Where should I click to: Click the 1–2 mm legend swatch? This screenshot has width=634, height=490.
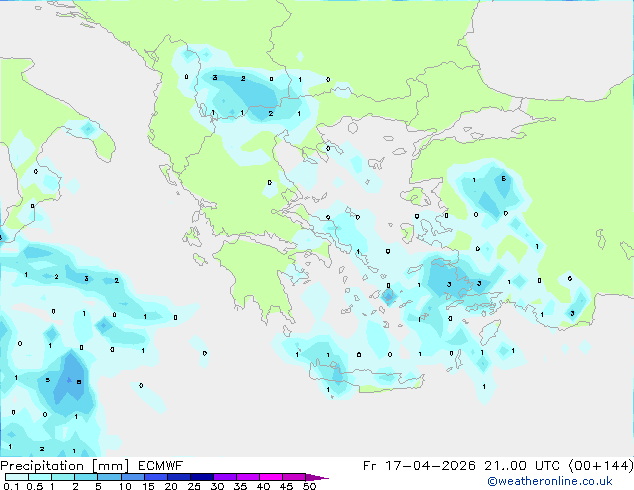coord(63,477)
